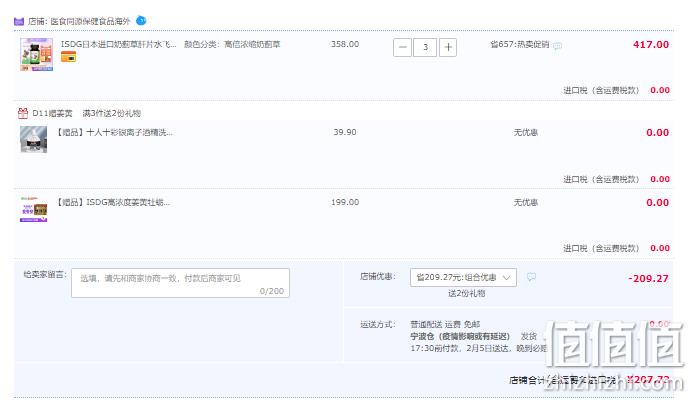Click the D11赠套卖 label
The image size is (693, 400).
(52, 113)
